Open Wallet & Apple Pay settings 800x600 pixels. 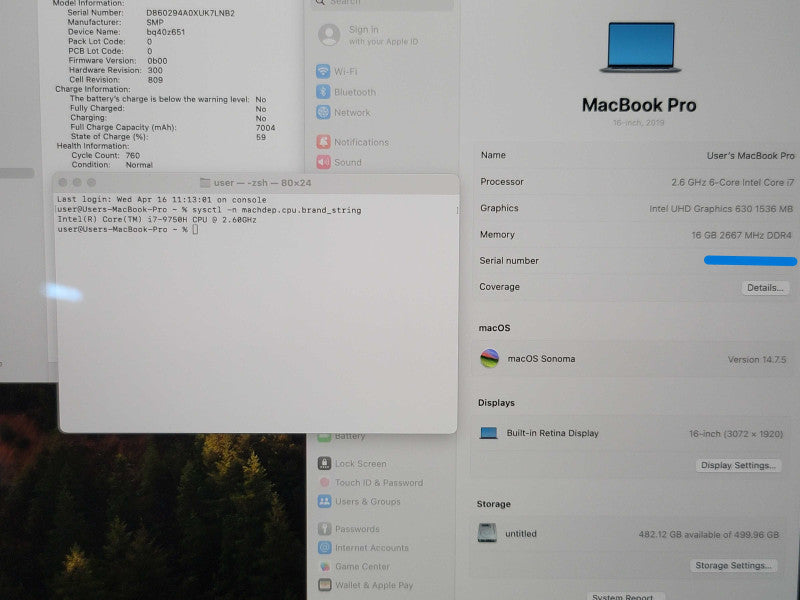365,585
